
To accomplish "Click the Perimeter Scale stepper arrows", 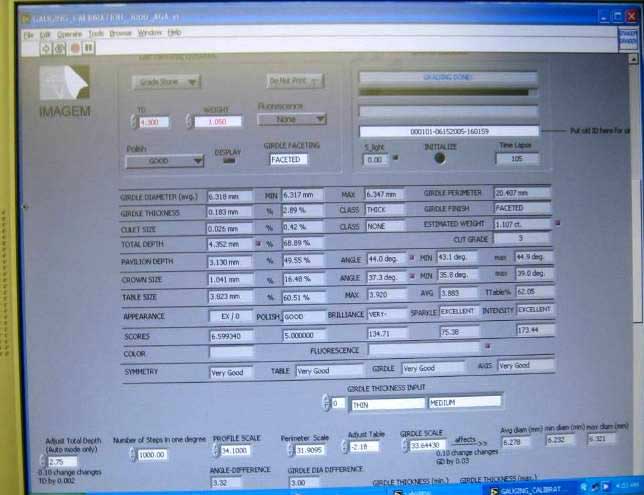I will 290,450.
